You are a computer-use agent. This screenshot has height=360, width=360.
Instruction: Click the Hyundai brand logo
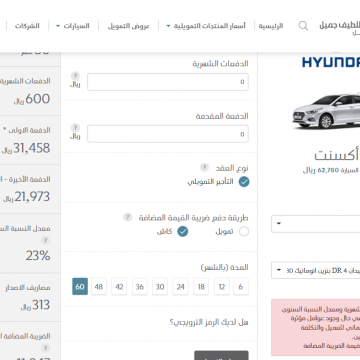click(x=331, y=62)
